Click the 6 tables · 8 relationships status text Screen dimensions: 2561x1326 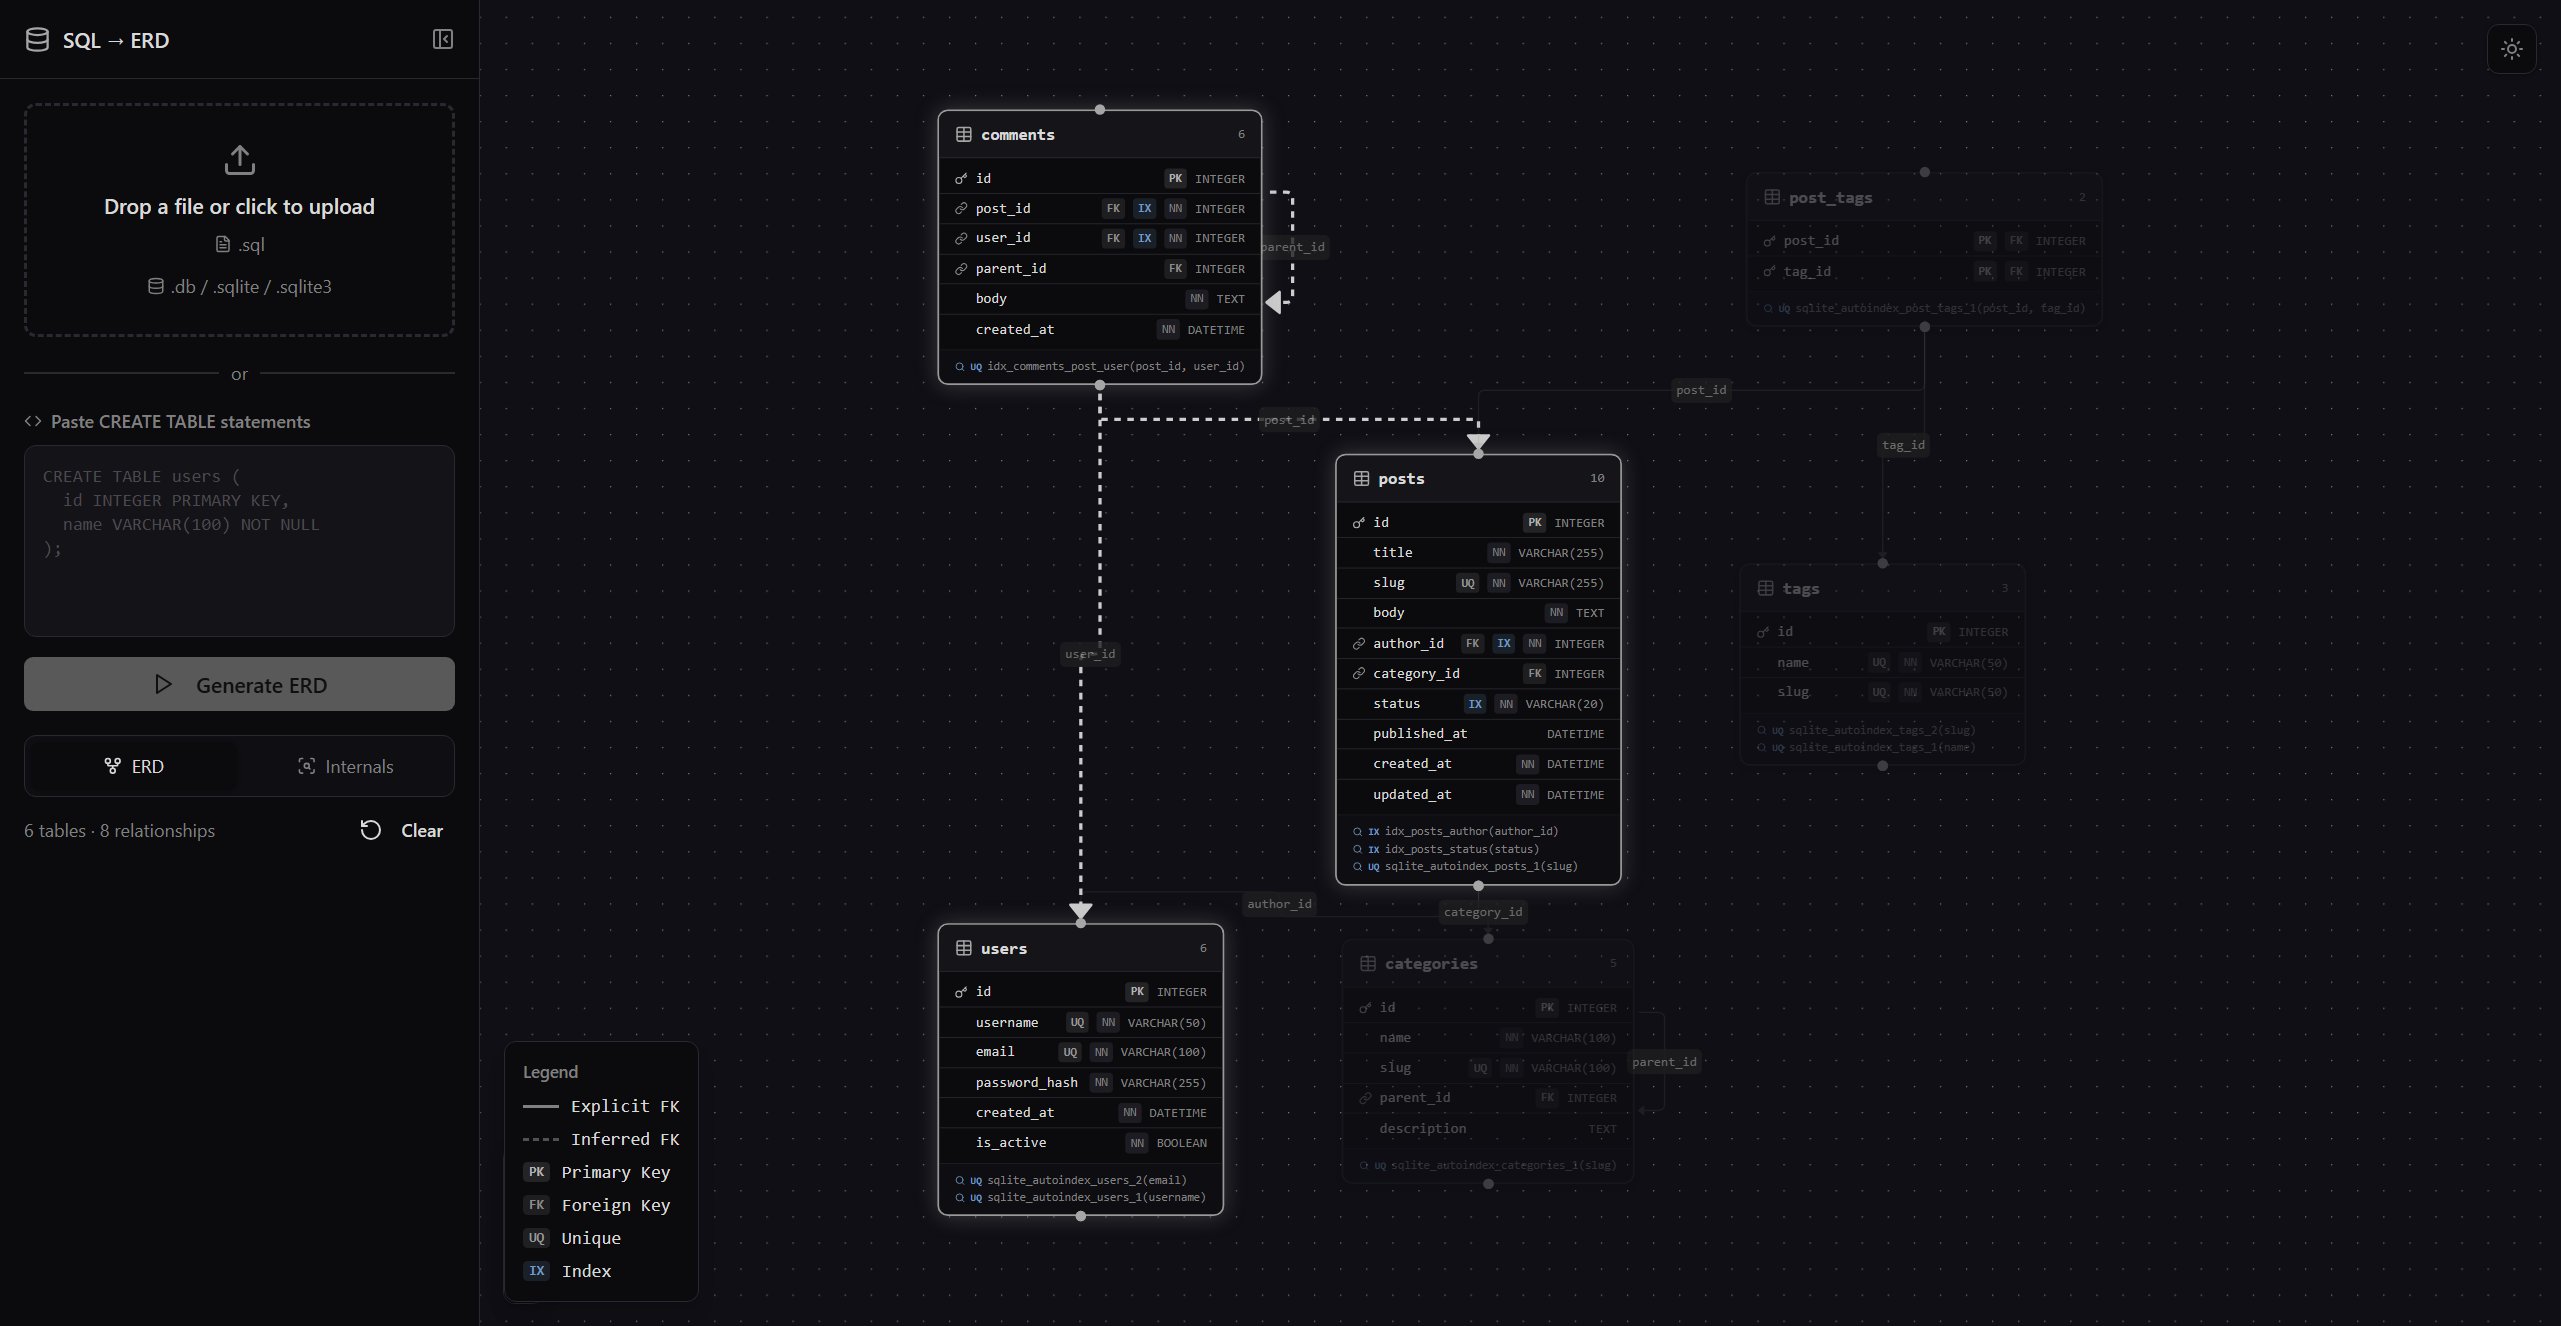click(x=120, y=830)
